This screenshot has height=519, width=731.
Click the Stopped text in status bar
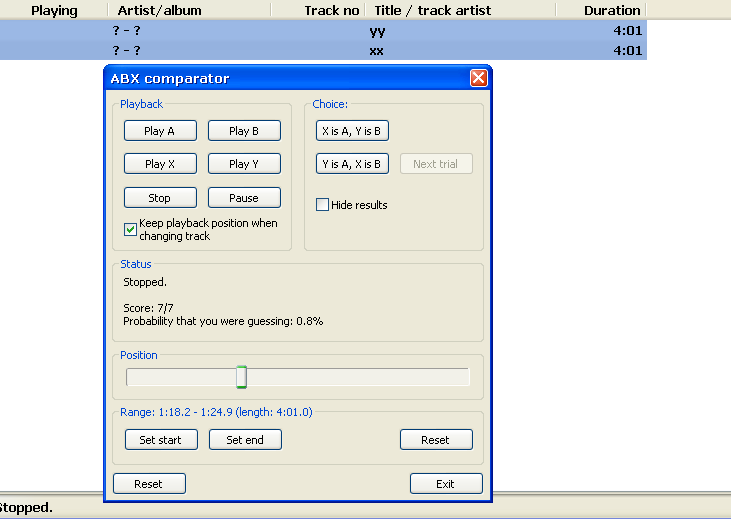tap(25, 507)
